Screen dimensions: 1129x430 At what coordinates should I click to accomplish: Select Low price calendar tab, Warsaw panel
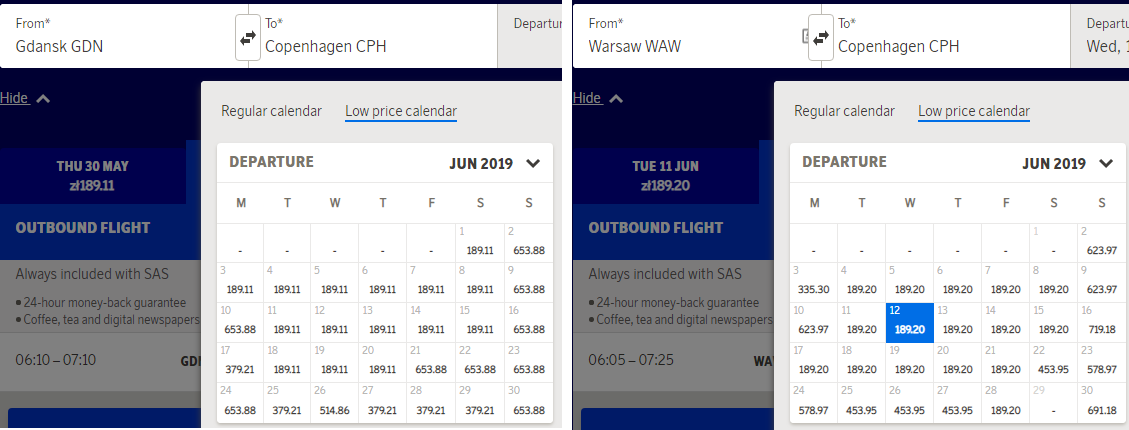(974, 112)
